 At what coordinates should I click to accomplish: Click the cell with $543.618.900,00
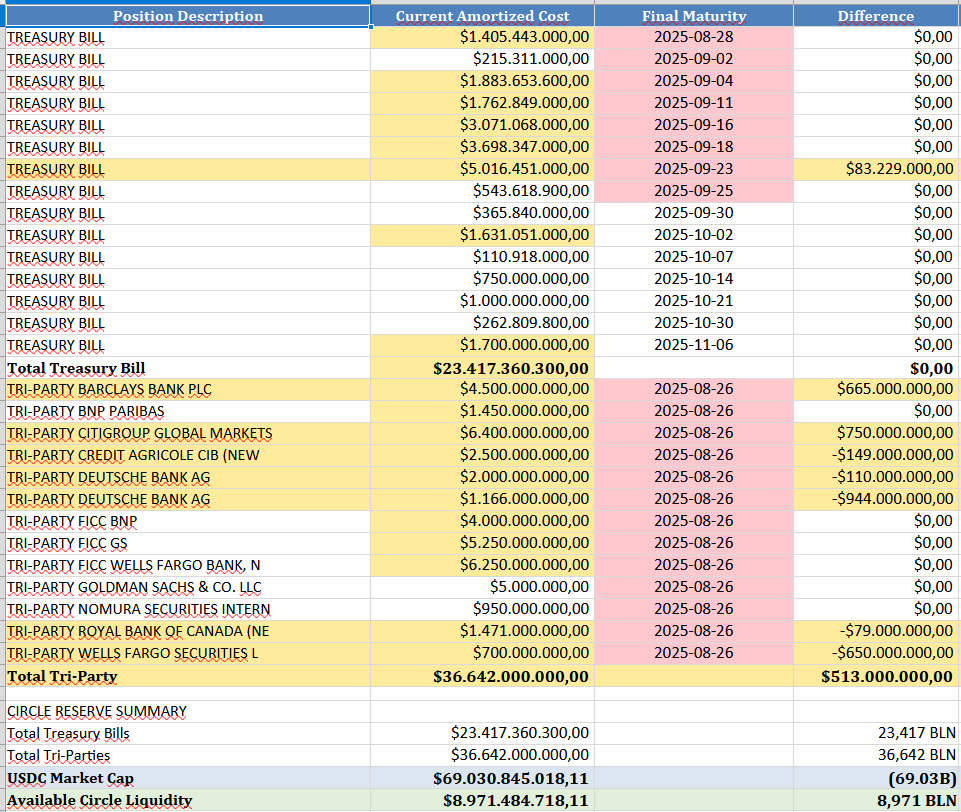pyautogui.click(x=482, y=192)
